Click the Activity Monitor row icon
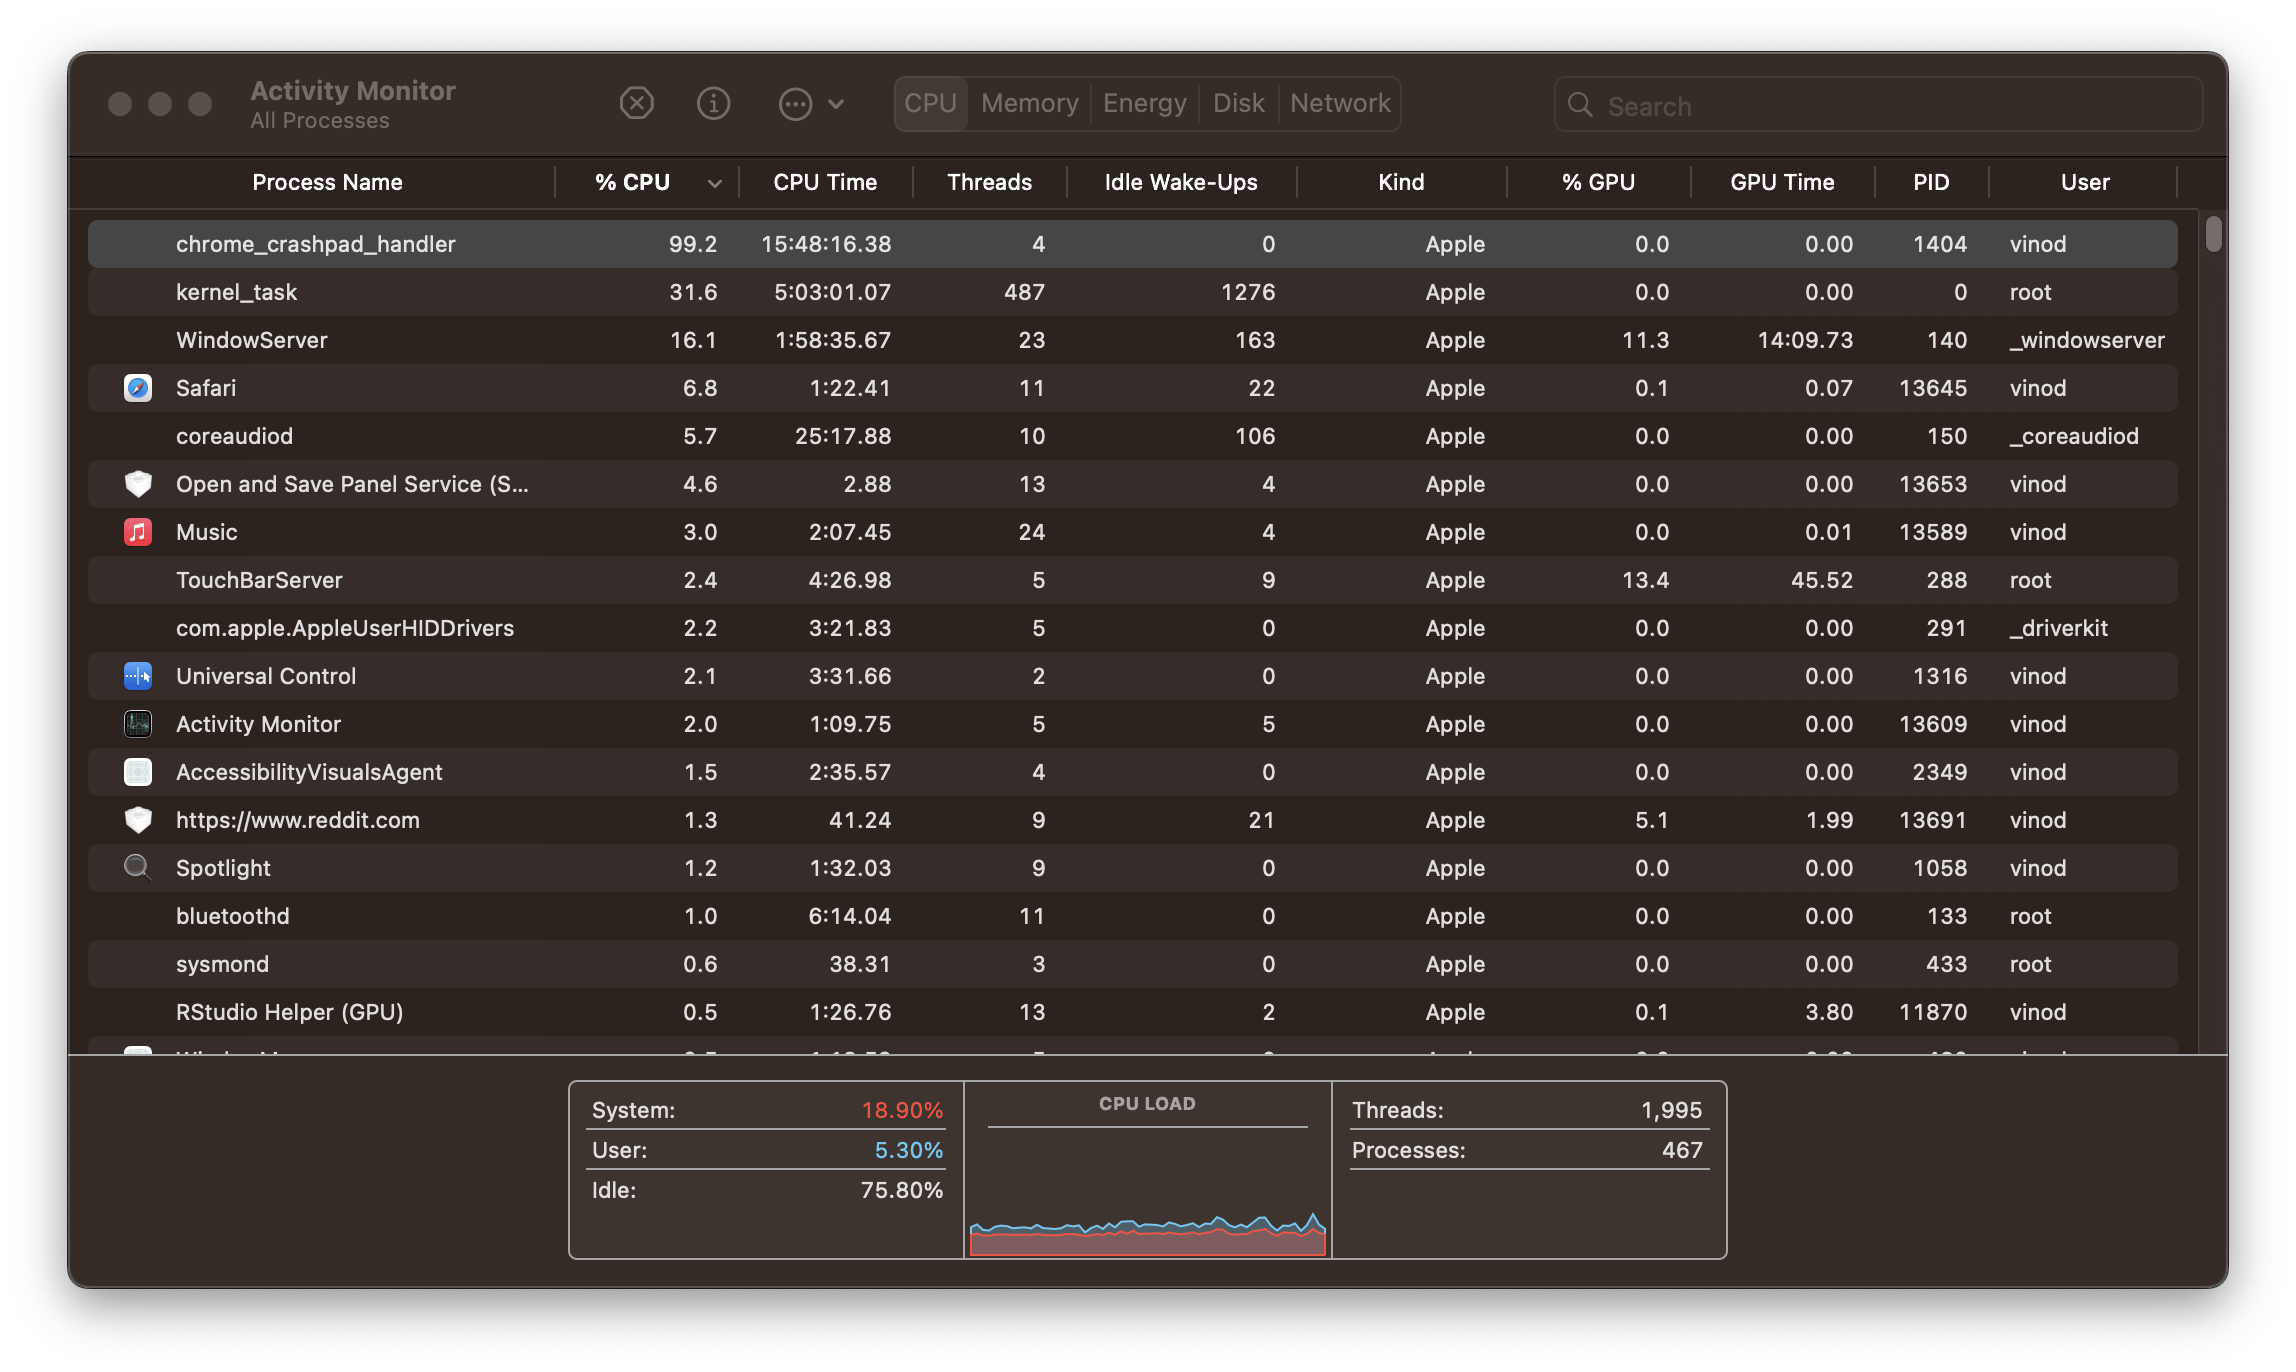 [x=138, y=724]
